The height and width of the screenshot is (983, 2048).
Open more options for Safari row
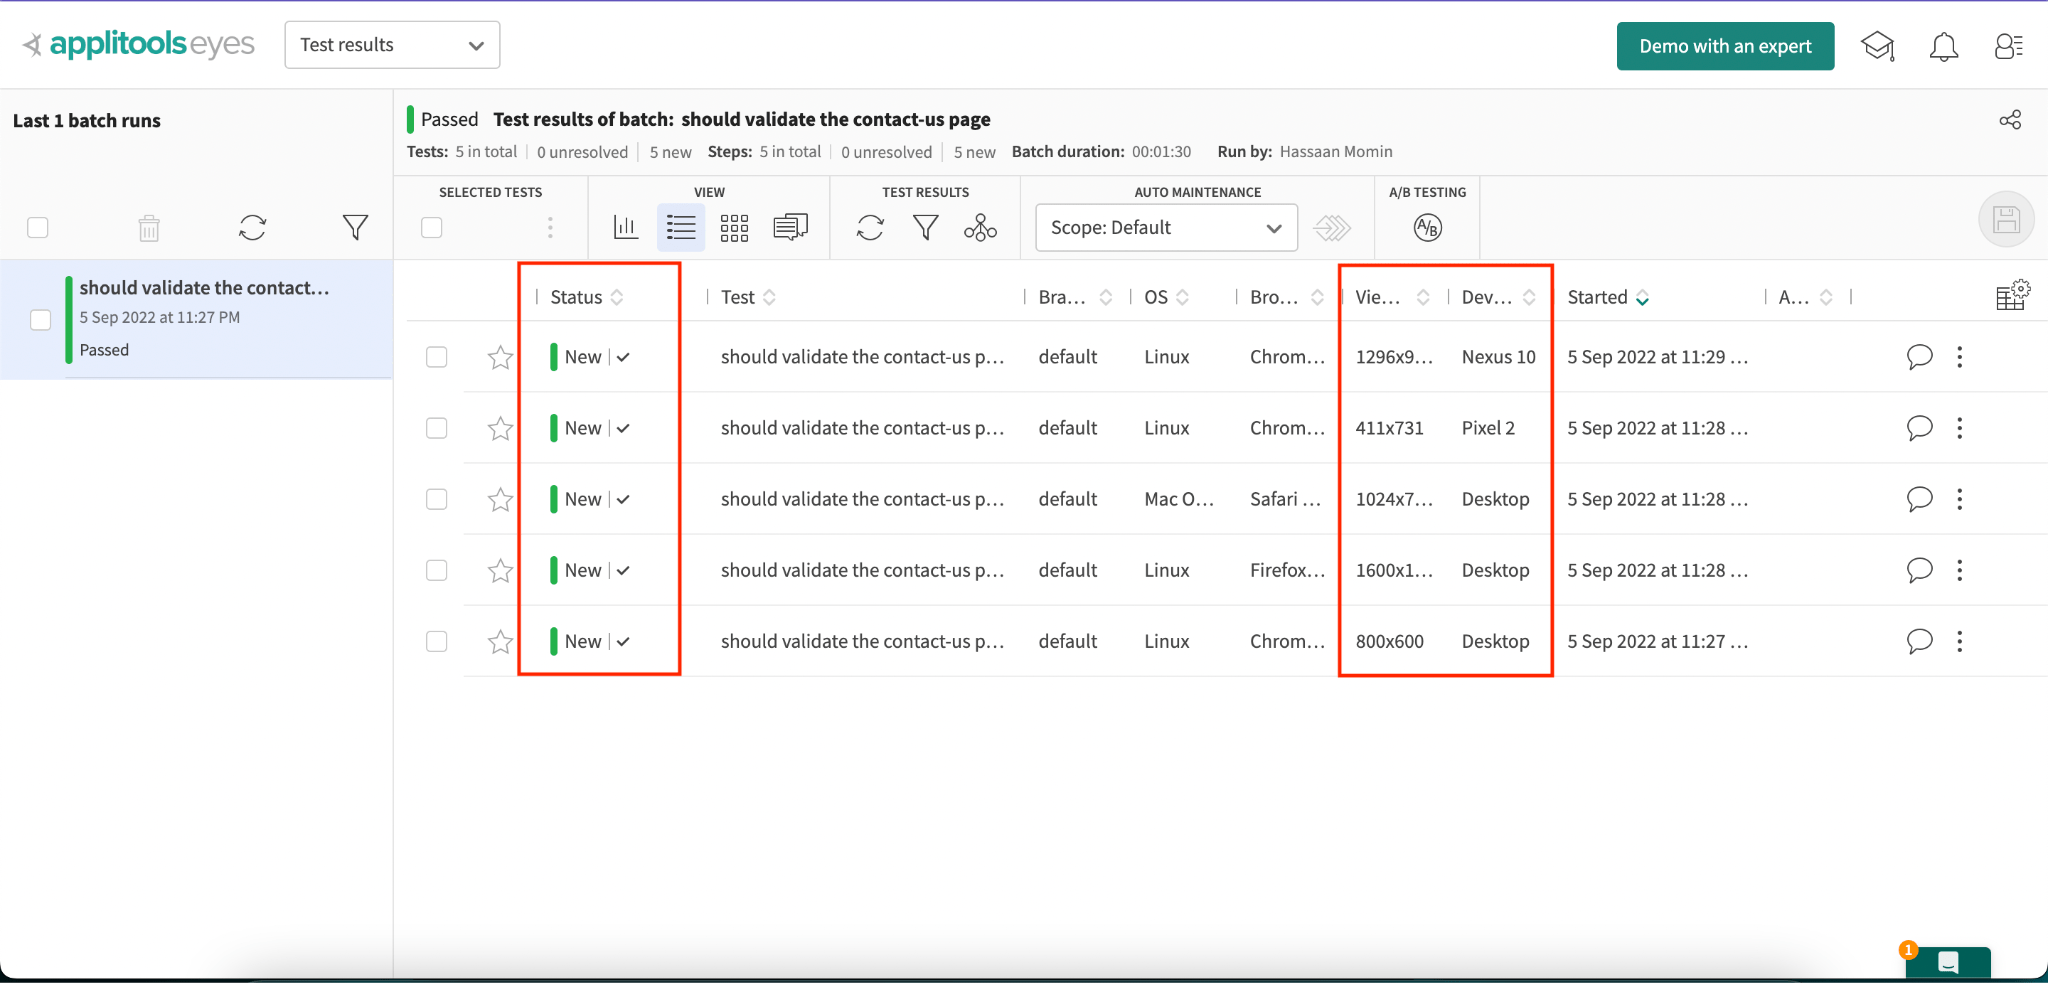[x=1960, y=499]
